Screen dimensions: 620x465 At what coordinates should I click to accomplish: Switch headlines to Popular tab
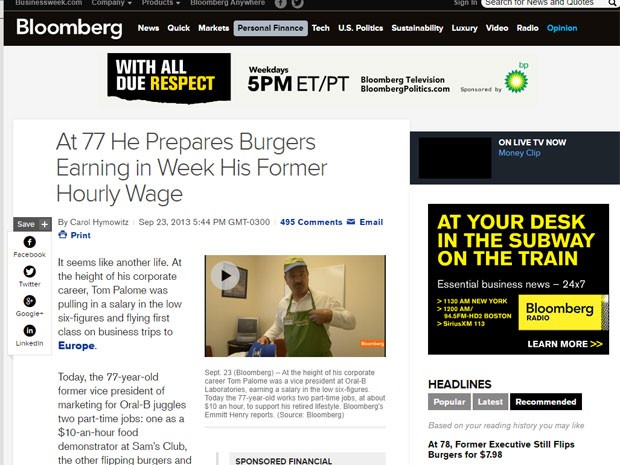coord(449,402)
